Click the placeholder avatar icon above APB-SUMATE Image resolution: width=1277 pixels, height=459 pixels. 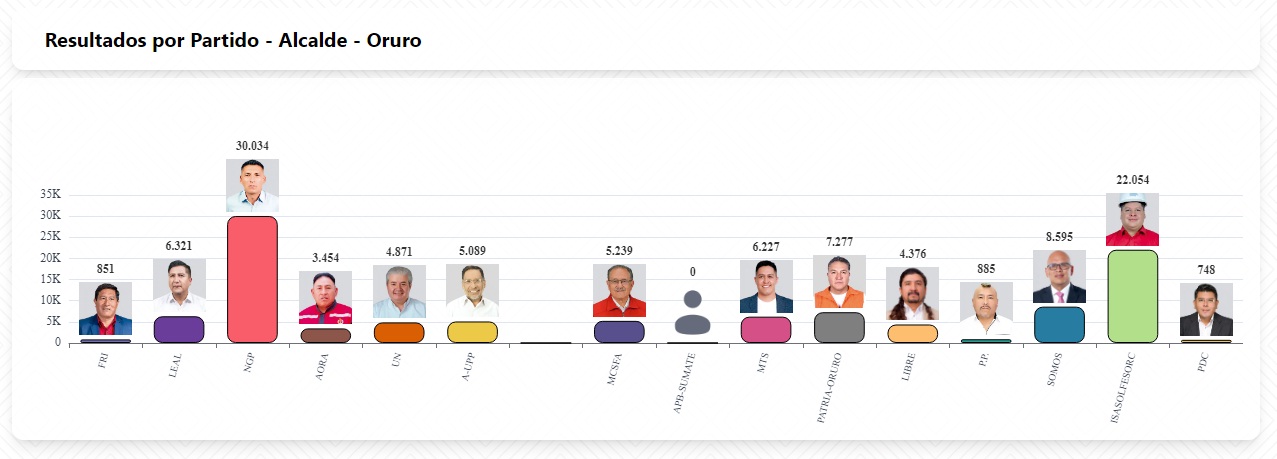692,312
